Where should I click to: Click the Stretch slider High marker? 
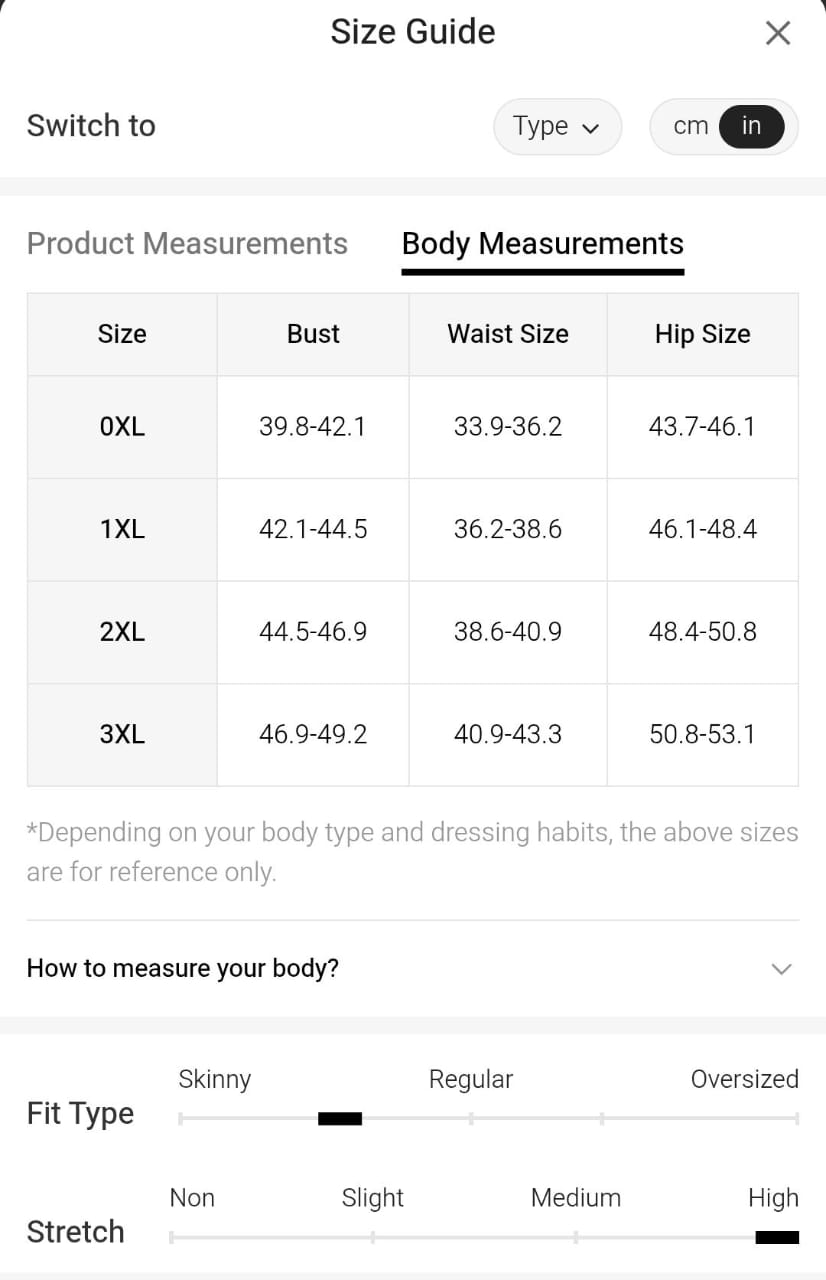point(777,1237)
